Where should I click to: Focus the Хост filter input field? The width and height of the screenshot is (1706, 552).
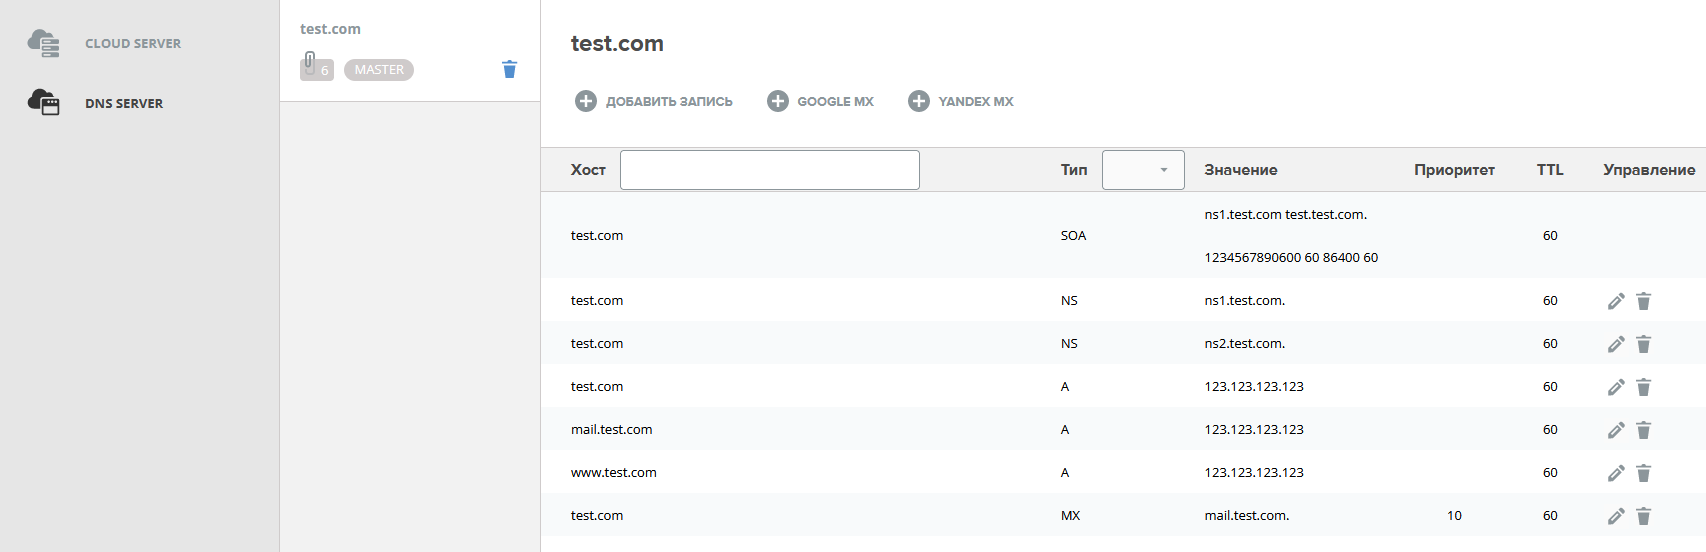coord(769,170)
